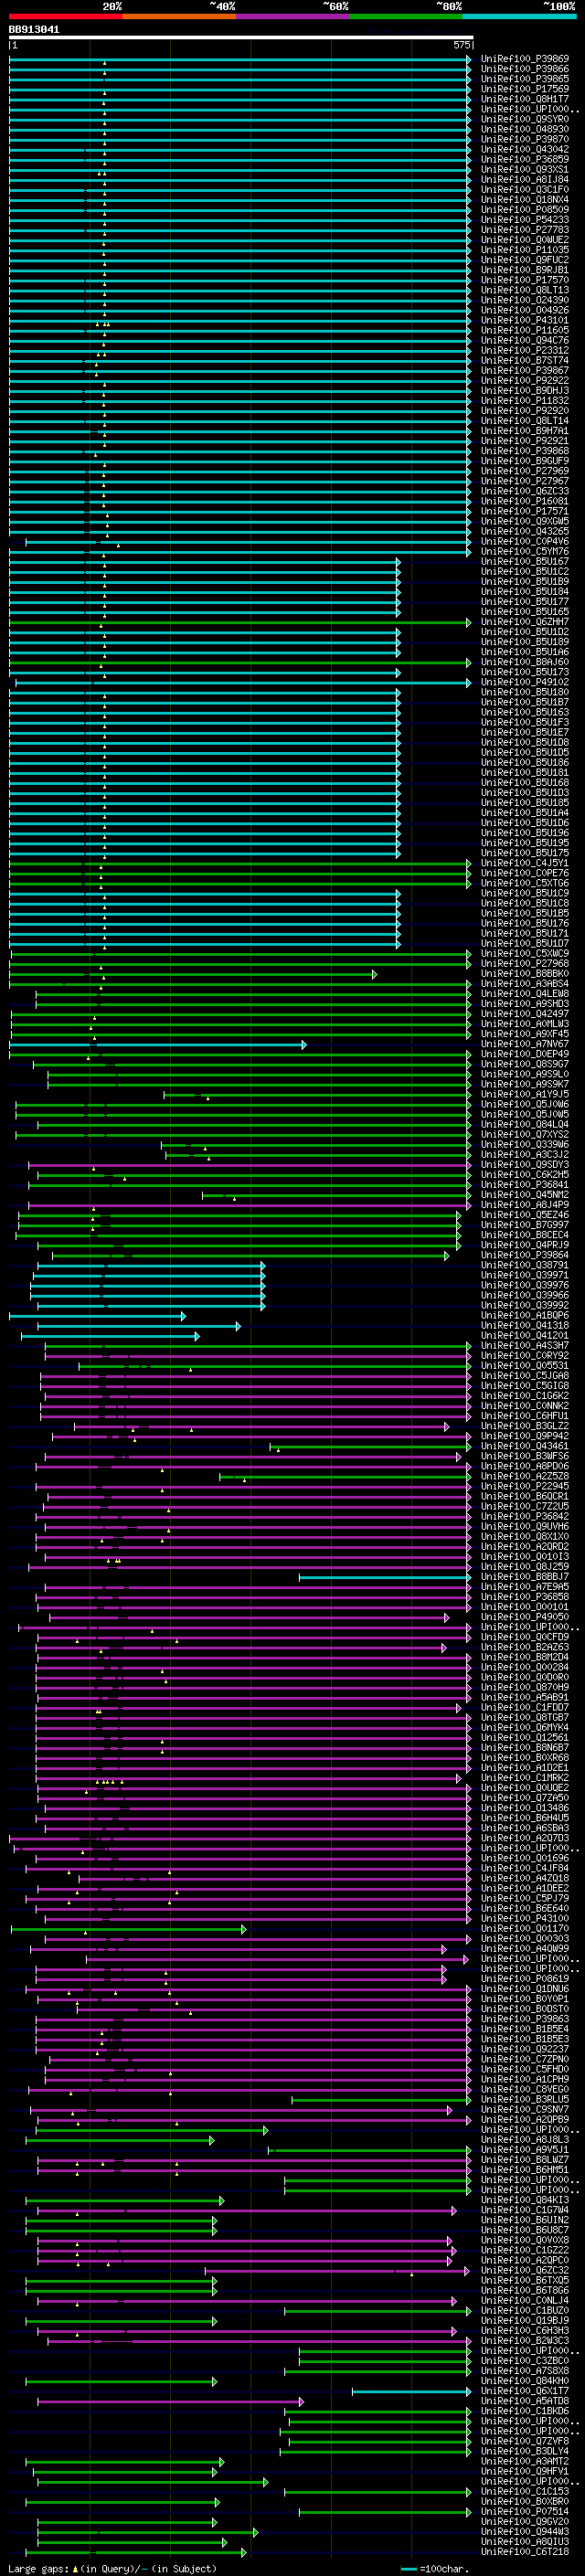
Task: Select label UniRef100_Q01170
Action: click(525, 1929)
